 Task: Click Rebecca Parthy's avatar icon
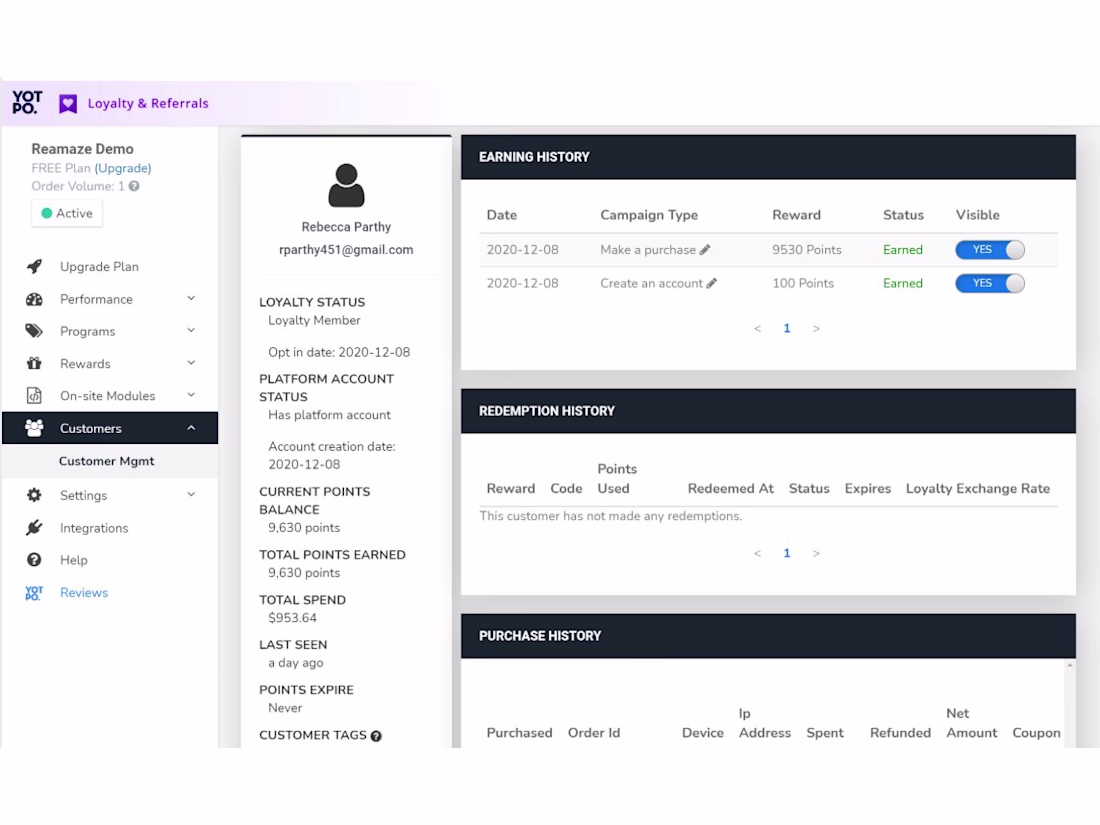click(x=346, y=185)
